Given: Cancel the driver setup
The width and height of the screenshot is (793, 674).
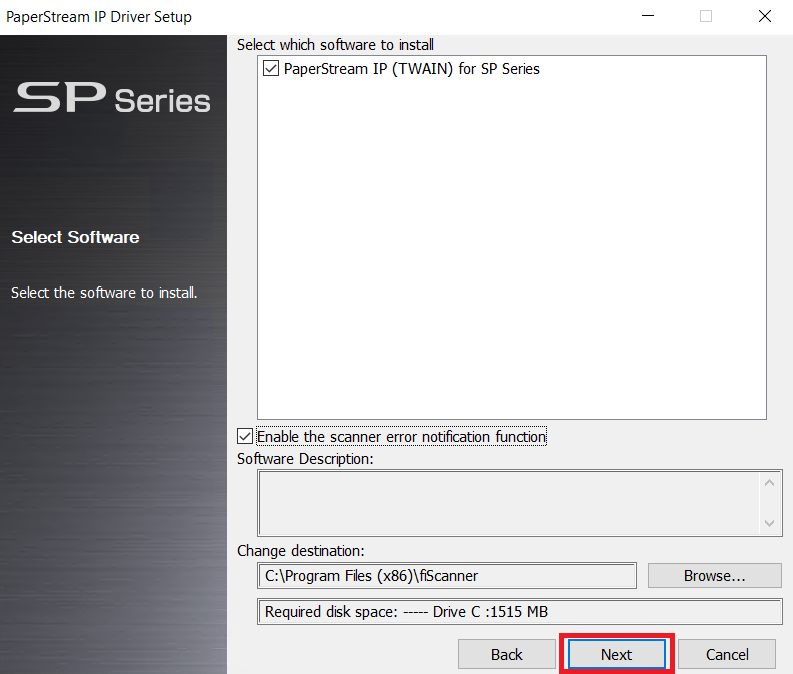Looking at the screenshot, I should click(727, 654).
